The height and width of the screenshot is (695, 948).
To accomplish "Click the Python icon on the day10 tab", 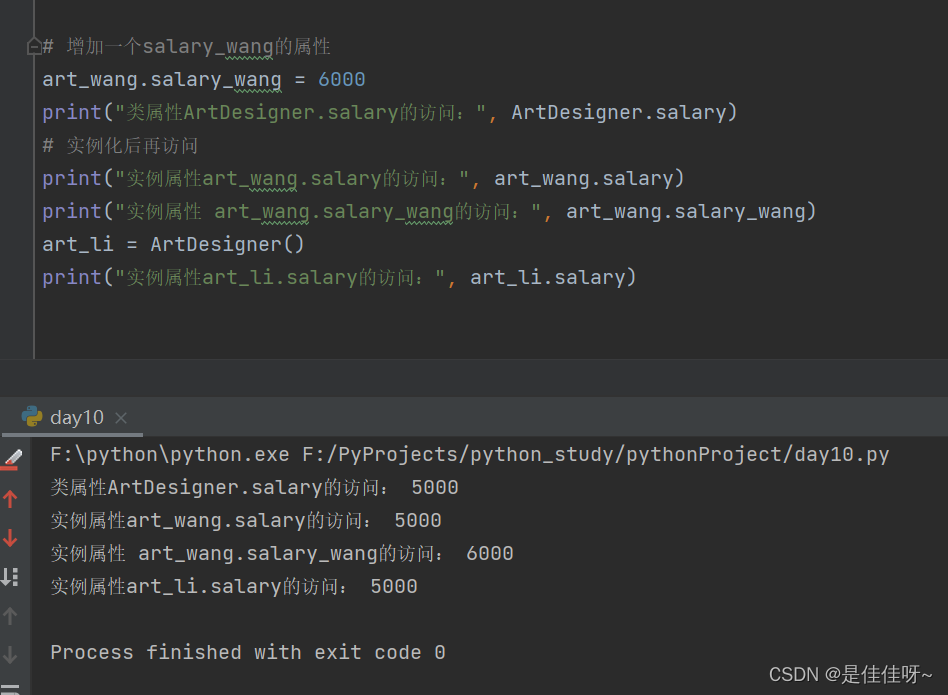I will click(x=31, y=417).
